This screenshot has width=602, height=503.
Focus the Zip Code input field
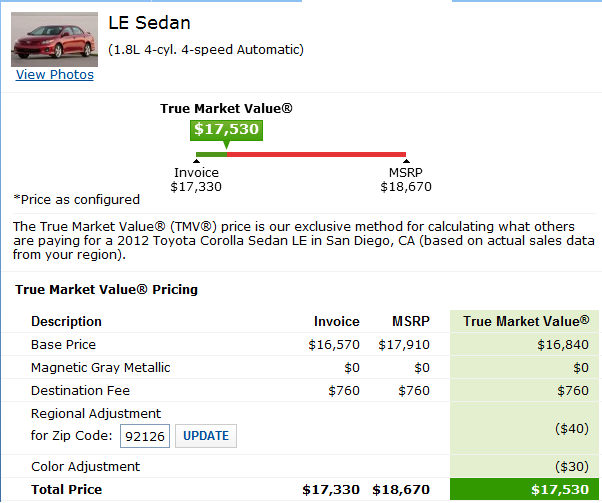click(x=145, y=436)
